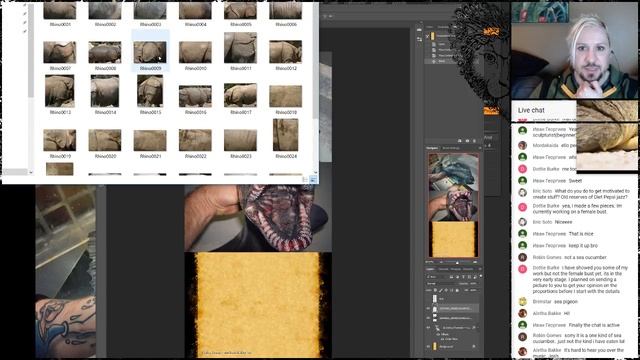Switch file browser to large thumbnails view icon
Viewport: 640px width, 360px height.
(x=313, y=179)
